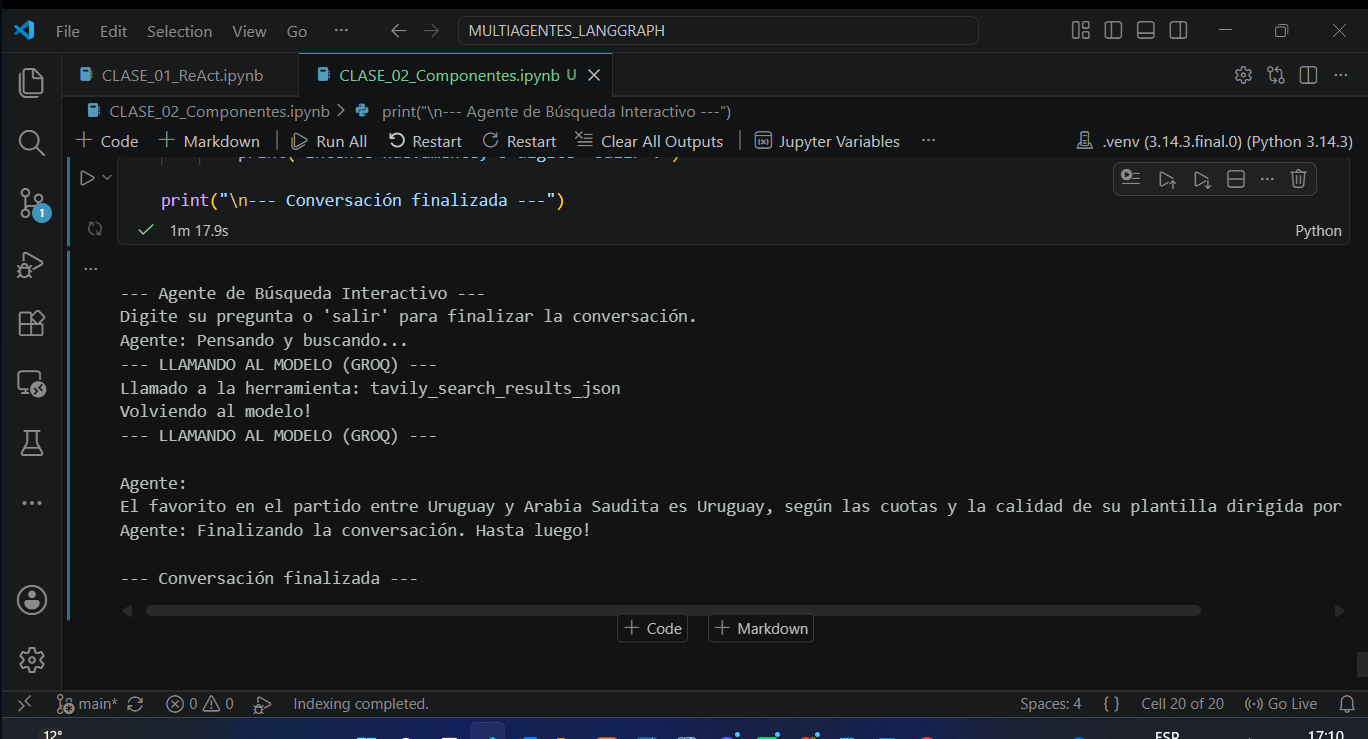Go back with the left arrow
The width and height of the screenshot is (1368, 739).
[x=399, y=31]
